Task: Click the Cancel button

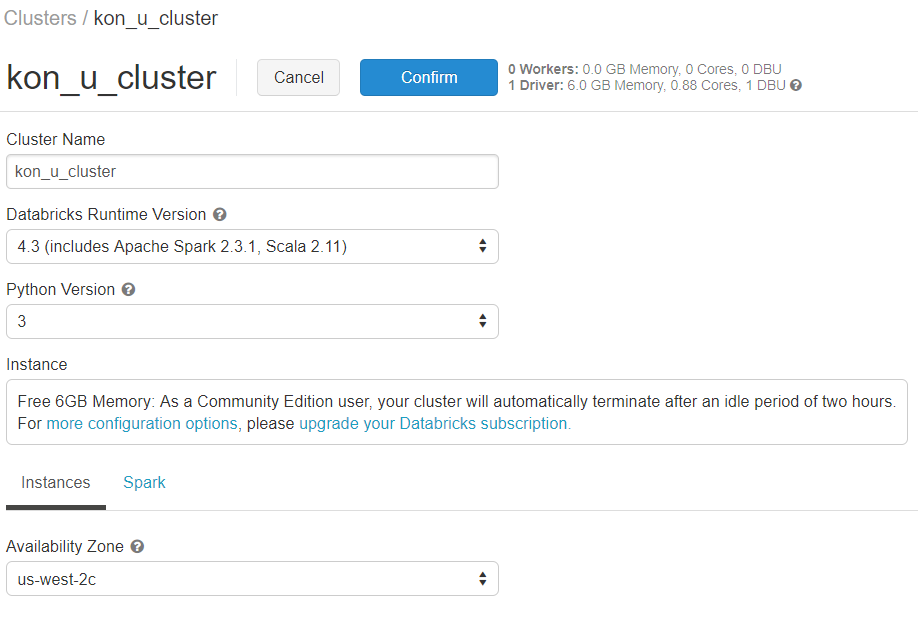Action: 299,77
